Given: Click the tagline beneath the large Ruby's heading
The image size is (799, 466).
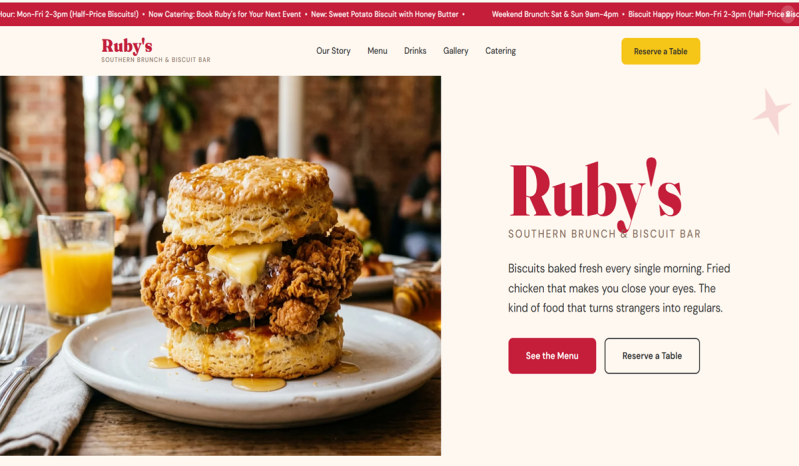Looking at the screenshot, I should click(604, 234).
